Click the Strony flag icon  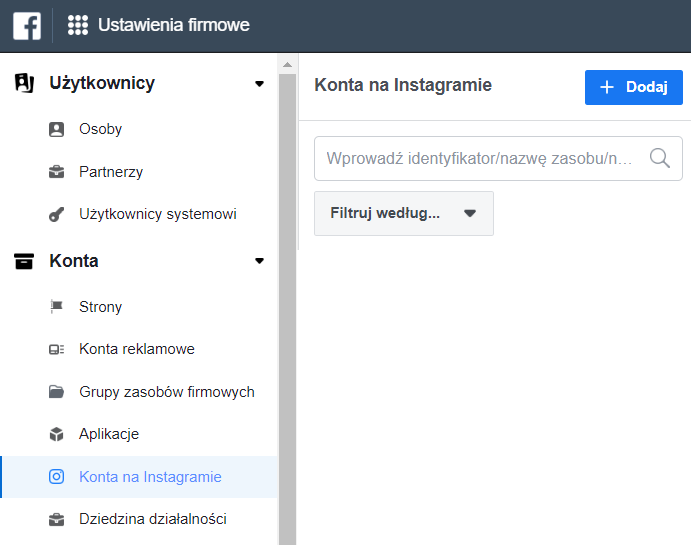[x=56, y=307]
